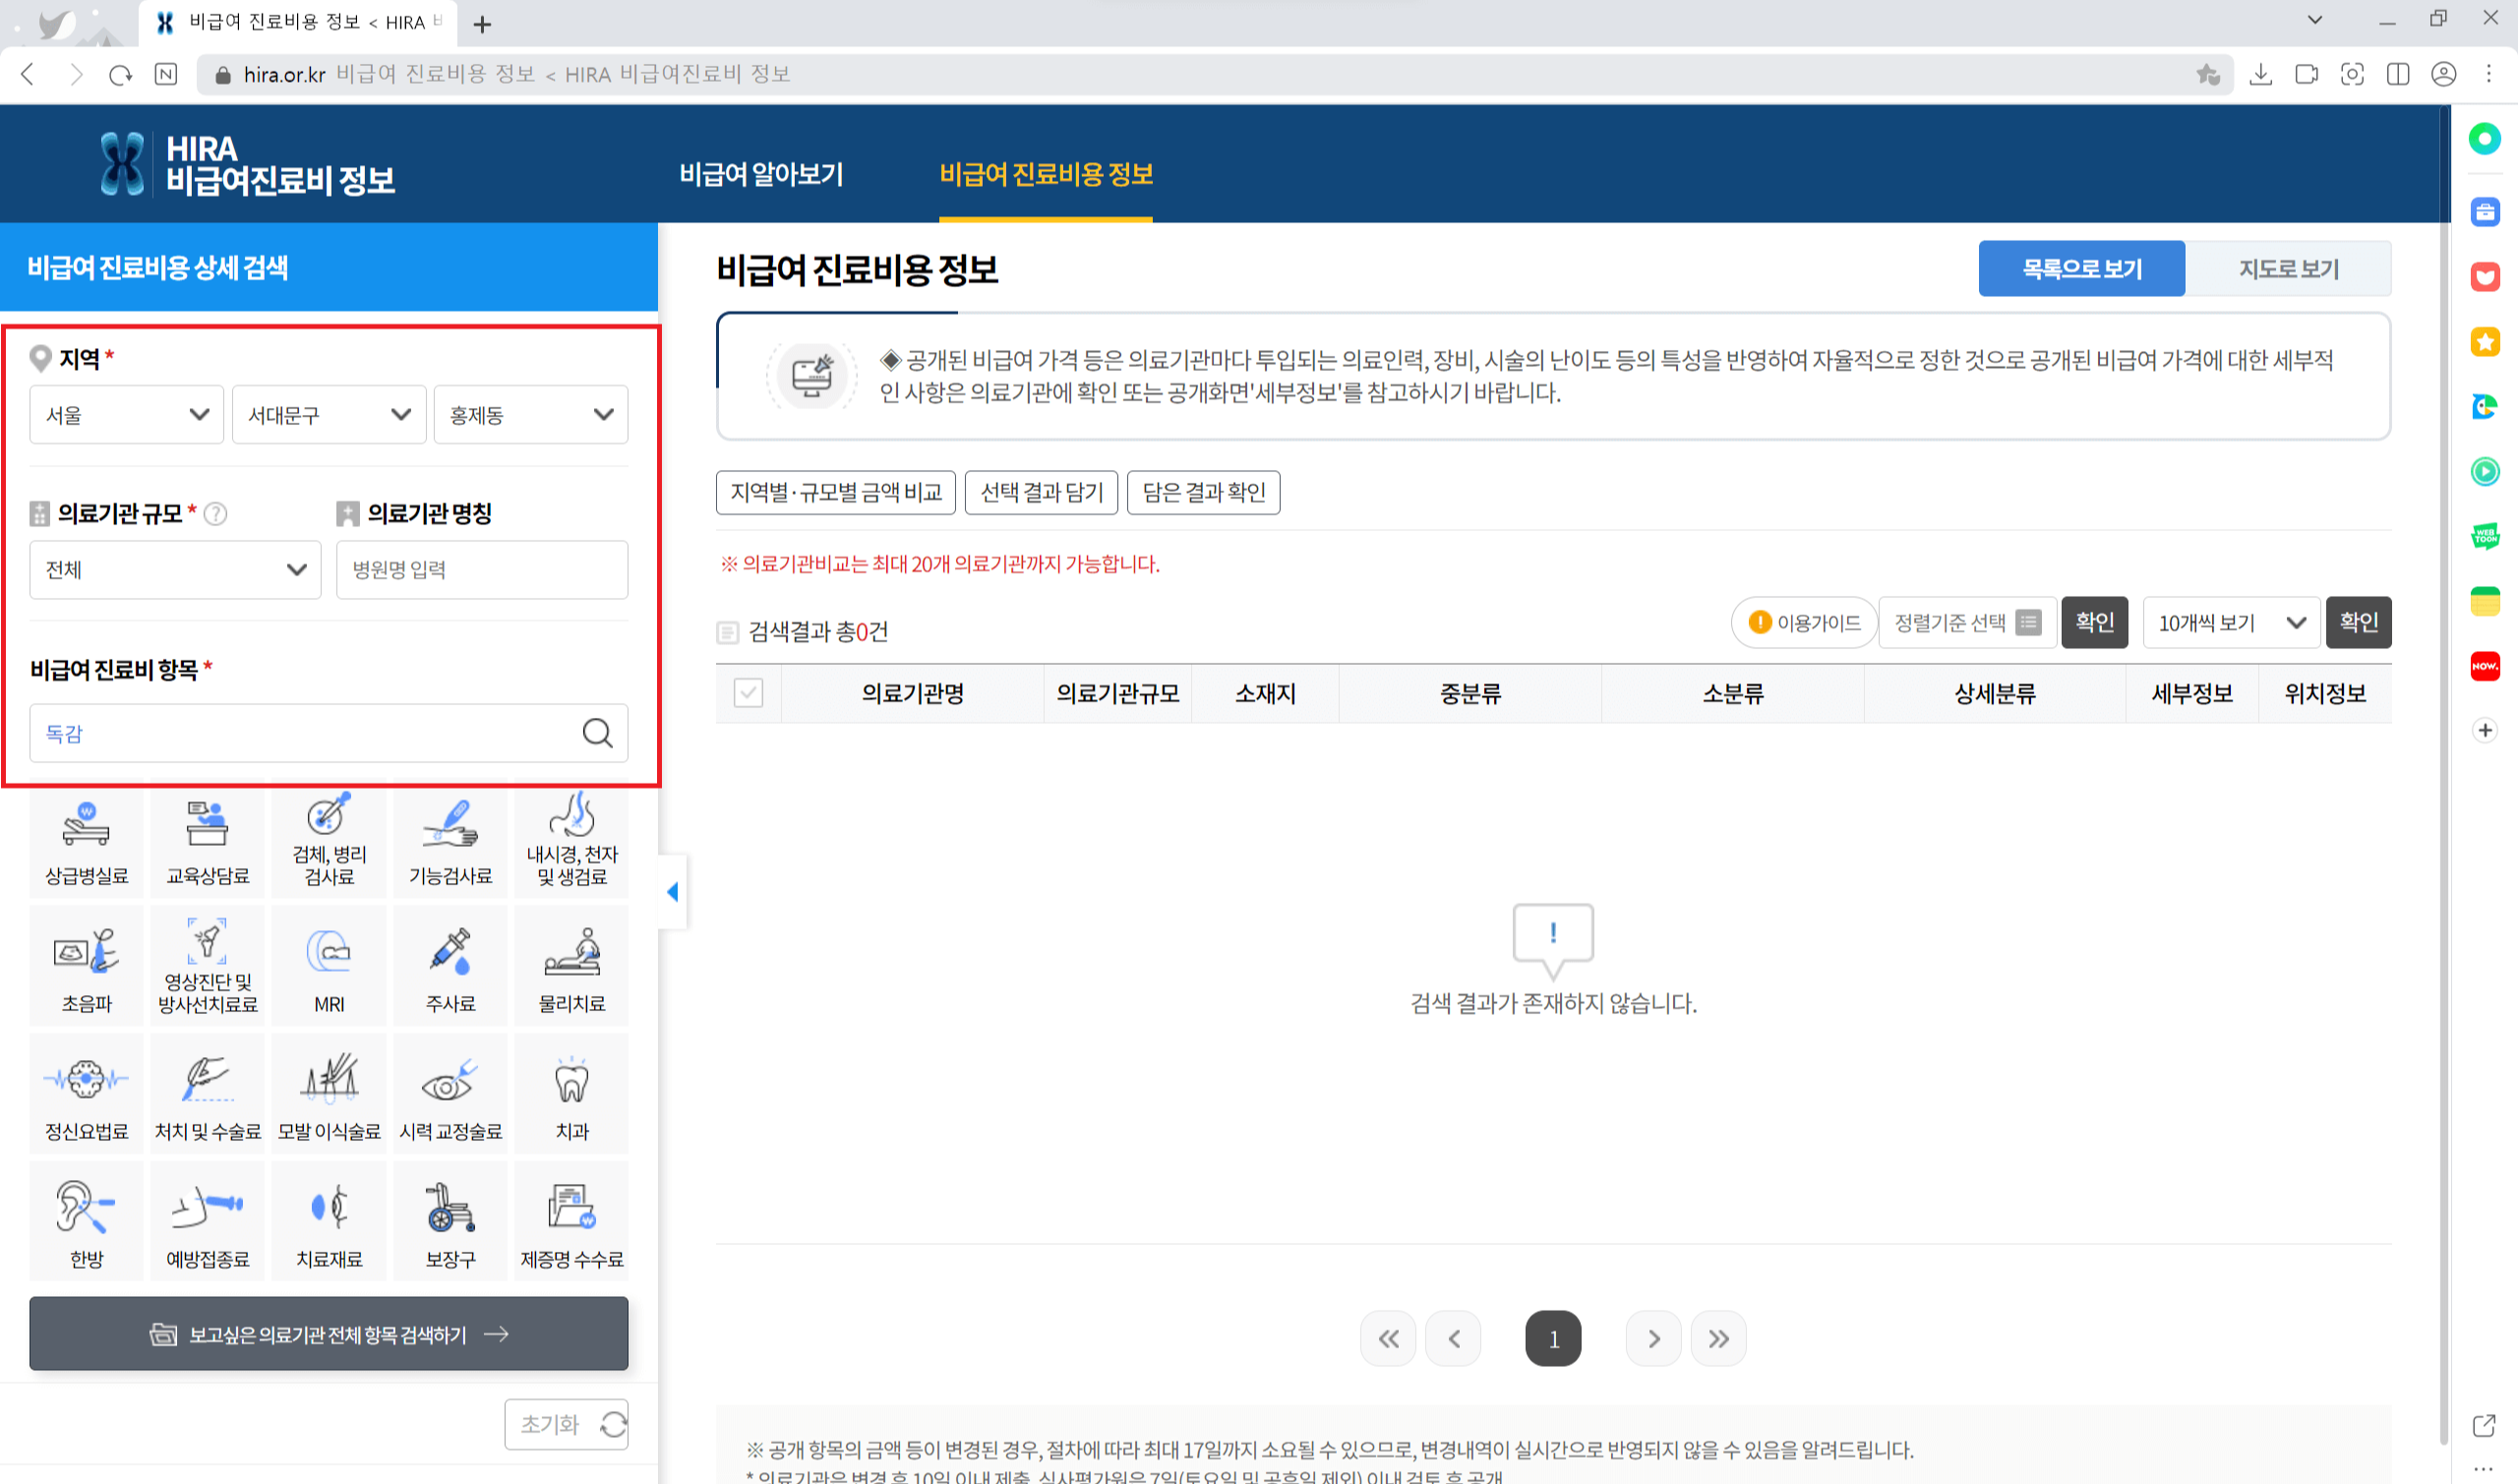2518x1484 pixels.
Task: Check the select-all checkbox in results table
Action: click(748, 693)
